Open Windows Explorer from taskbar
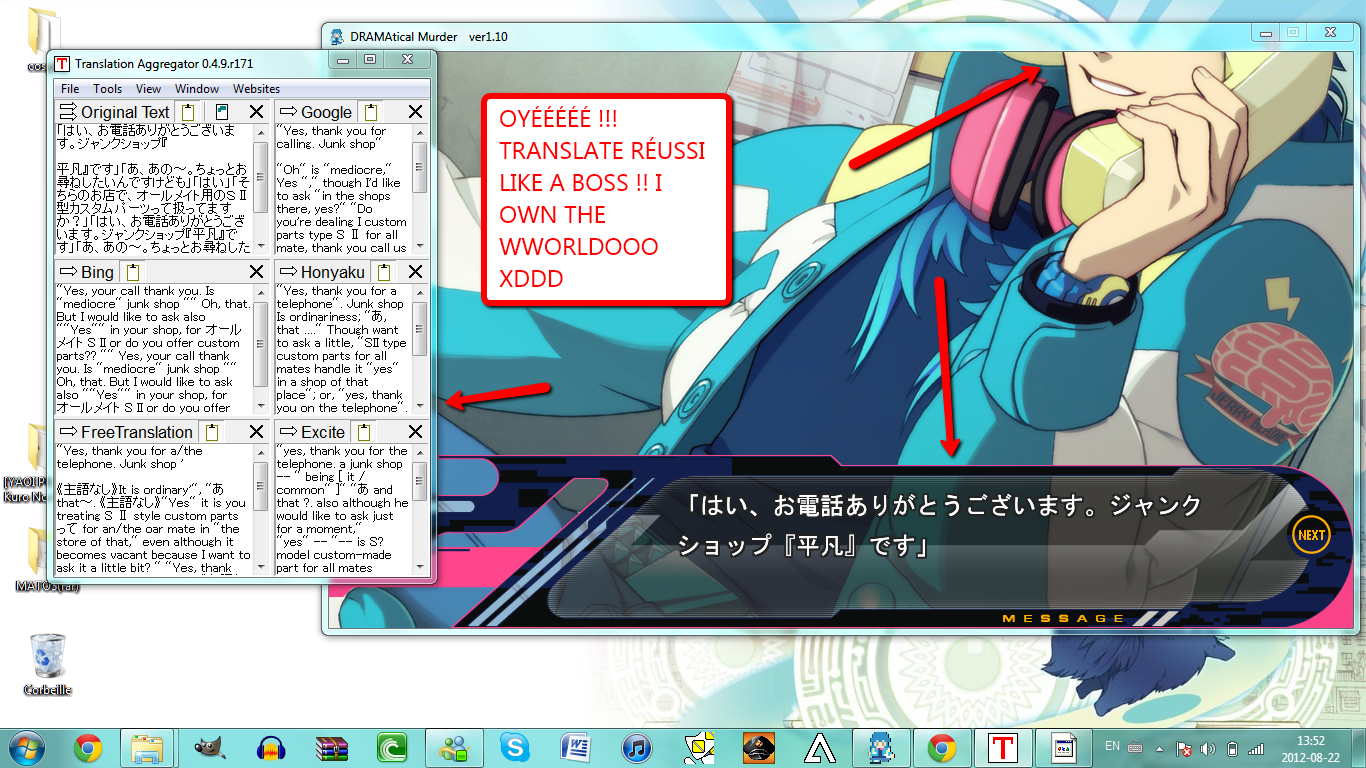The image size is (1366, 768). point(148,748)
